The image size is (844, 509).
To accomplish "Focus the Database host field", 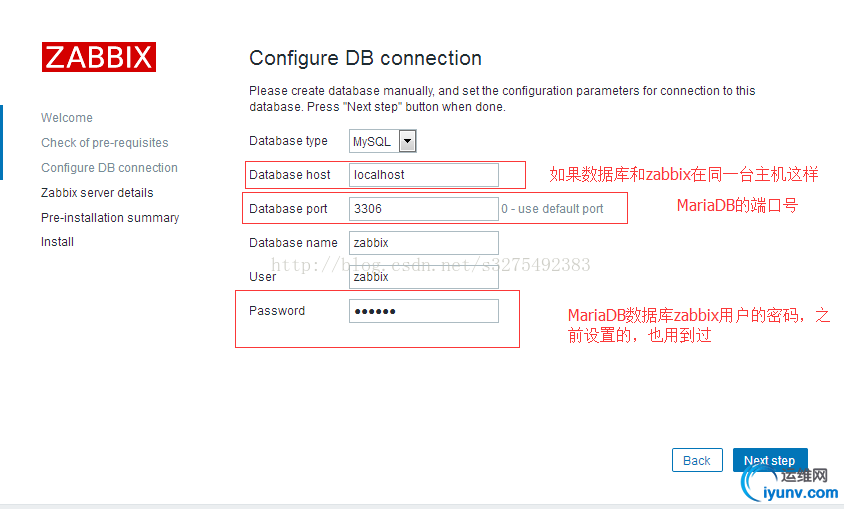I will [x=423, y=175].
